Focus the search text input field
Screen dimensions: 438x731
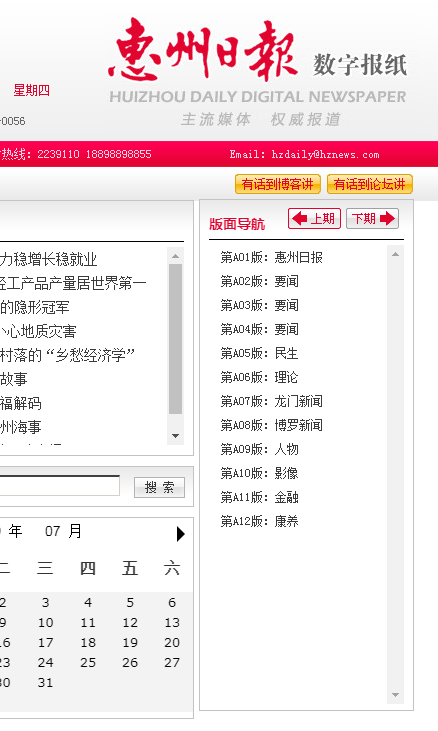[59, 486]
